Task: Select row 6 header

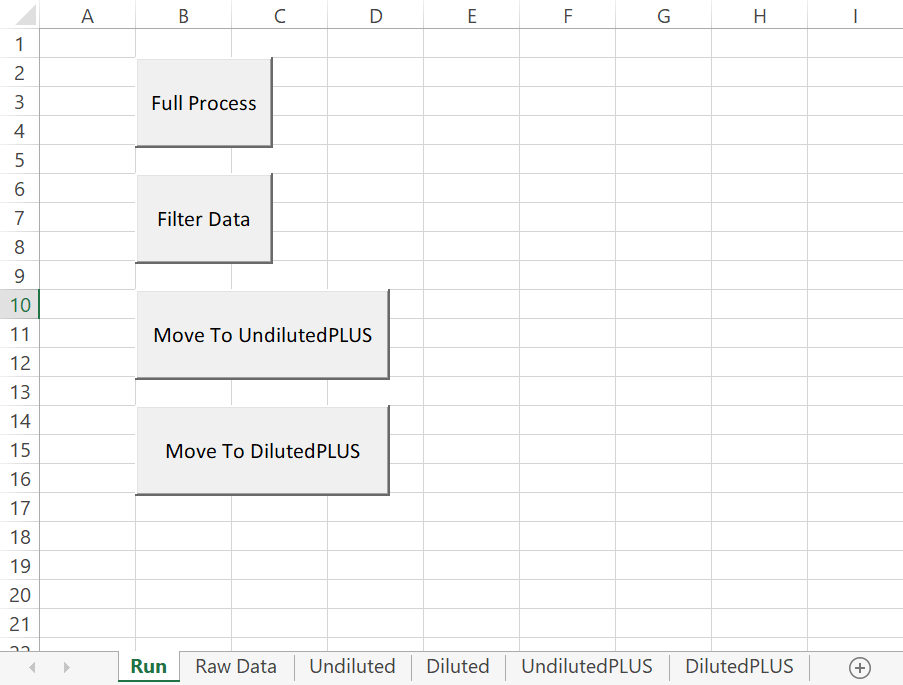Action: click(x=20, y=188)
